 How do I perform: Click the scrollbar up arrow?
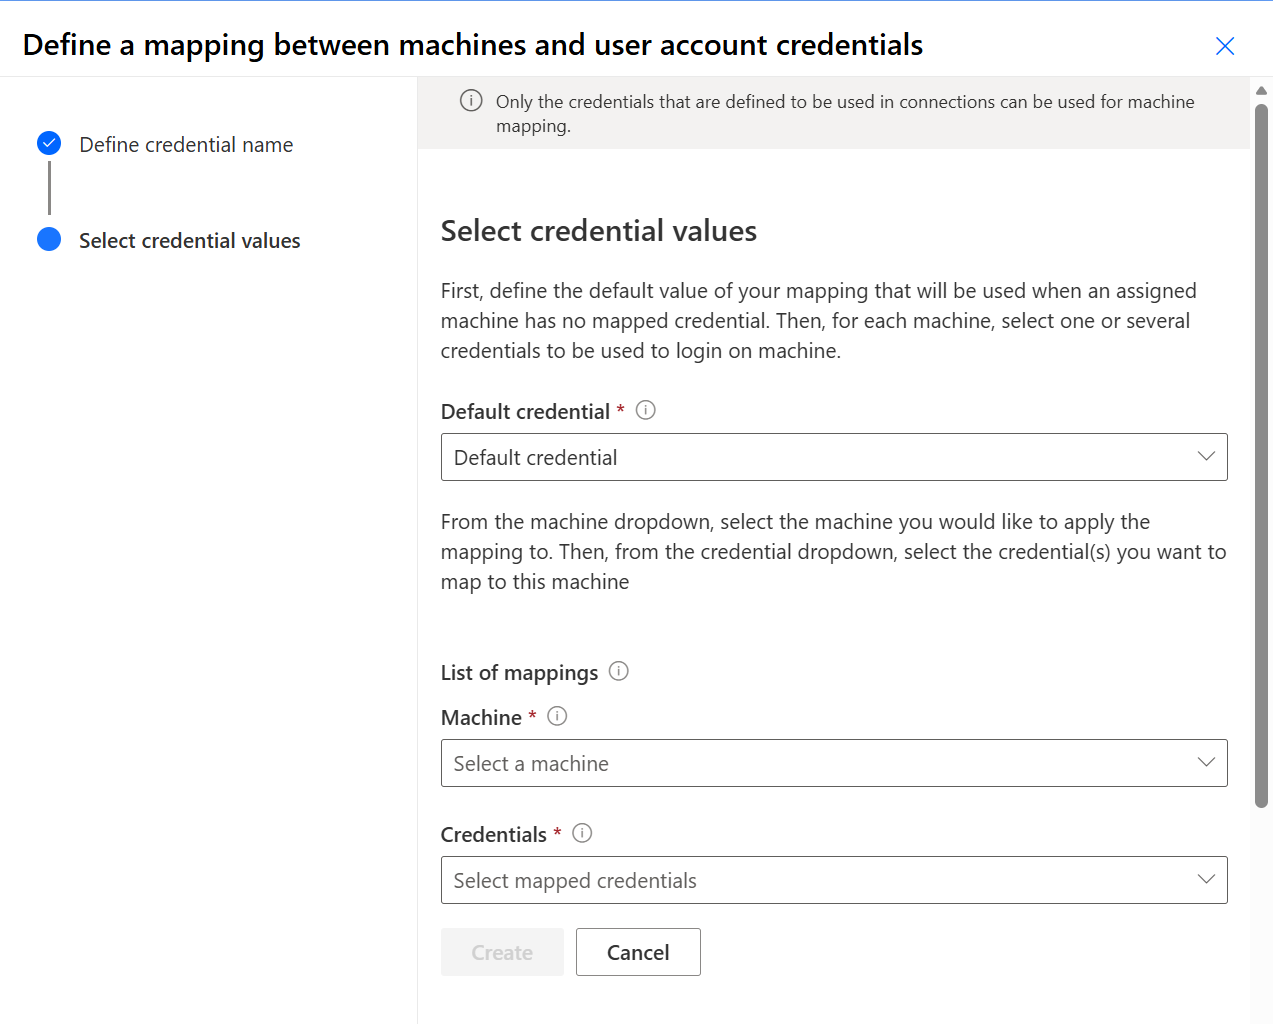tap(1261, 90)
